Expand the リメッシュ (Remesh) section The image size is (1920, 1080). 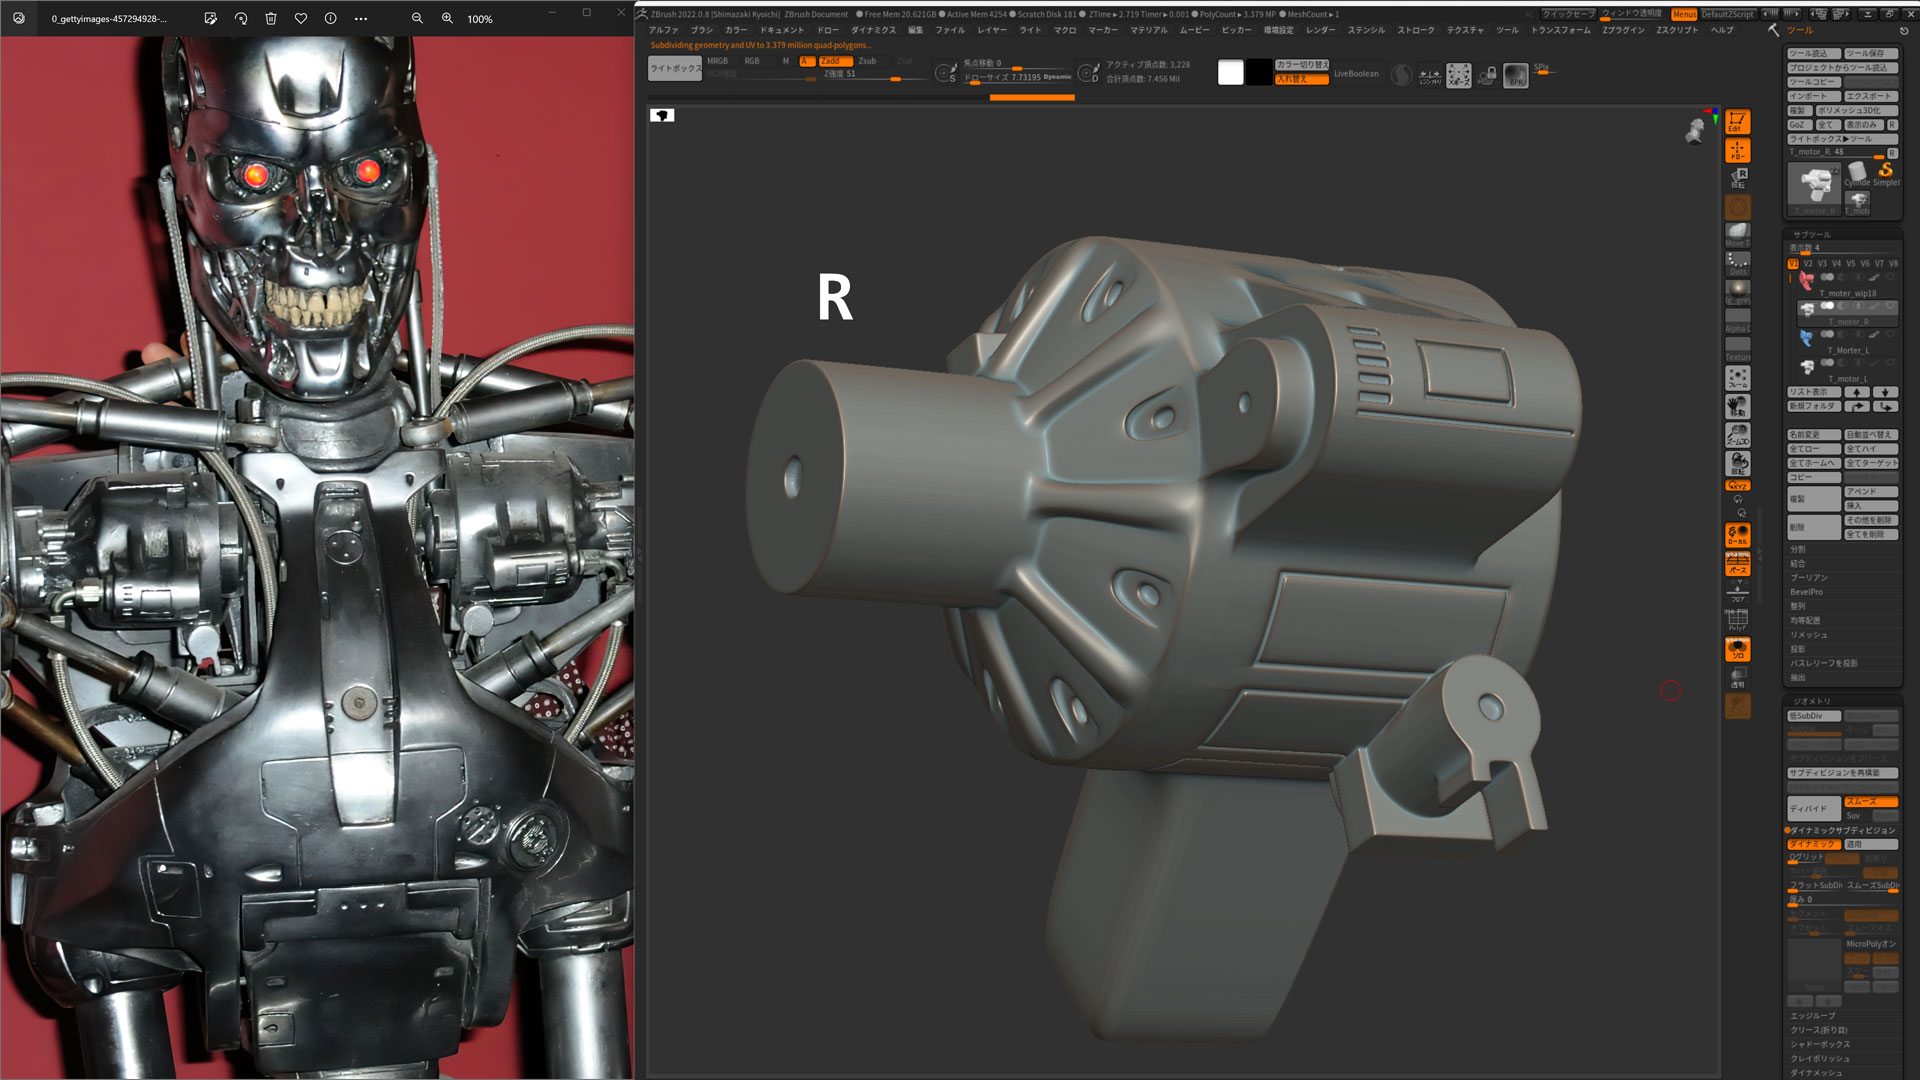pyautogui.click(x=1809, y=635)
